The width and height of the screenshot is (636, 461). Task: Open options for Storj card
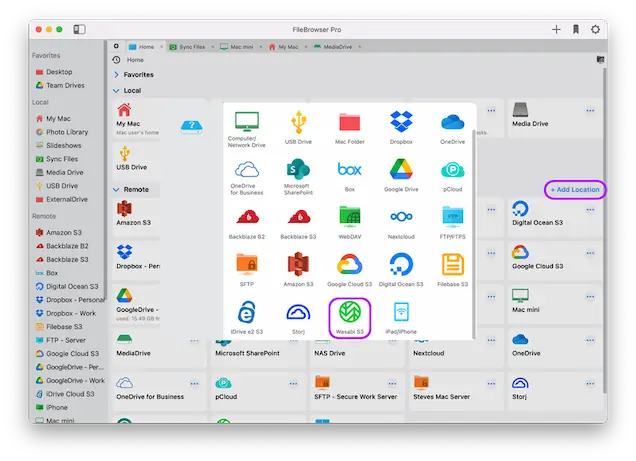590,383
